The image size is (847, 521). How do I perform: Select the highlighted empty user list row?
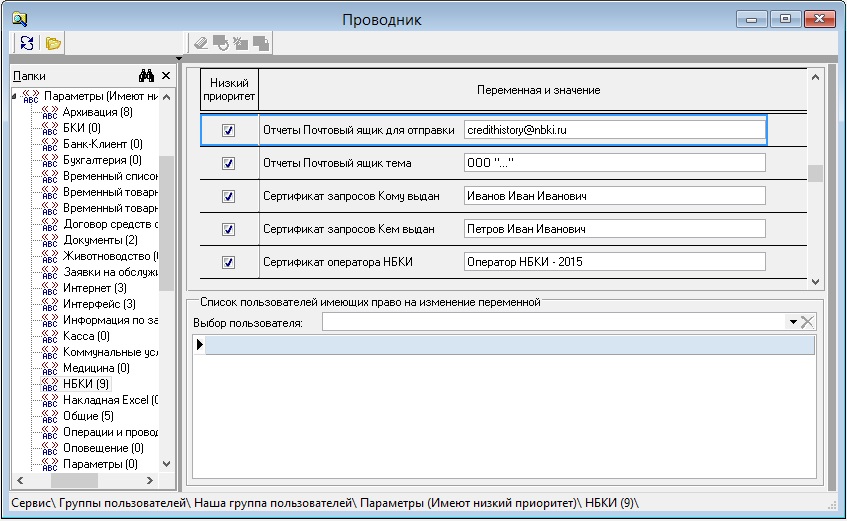tap(509, 345)
